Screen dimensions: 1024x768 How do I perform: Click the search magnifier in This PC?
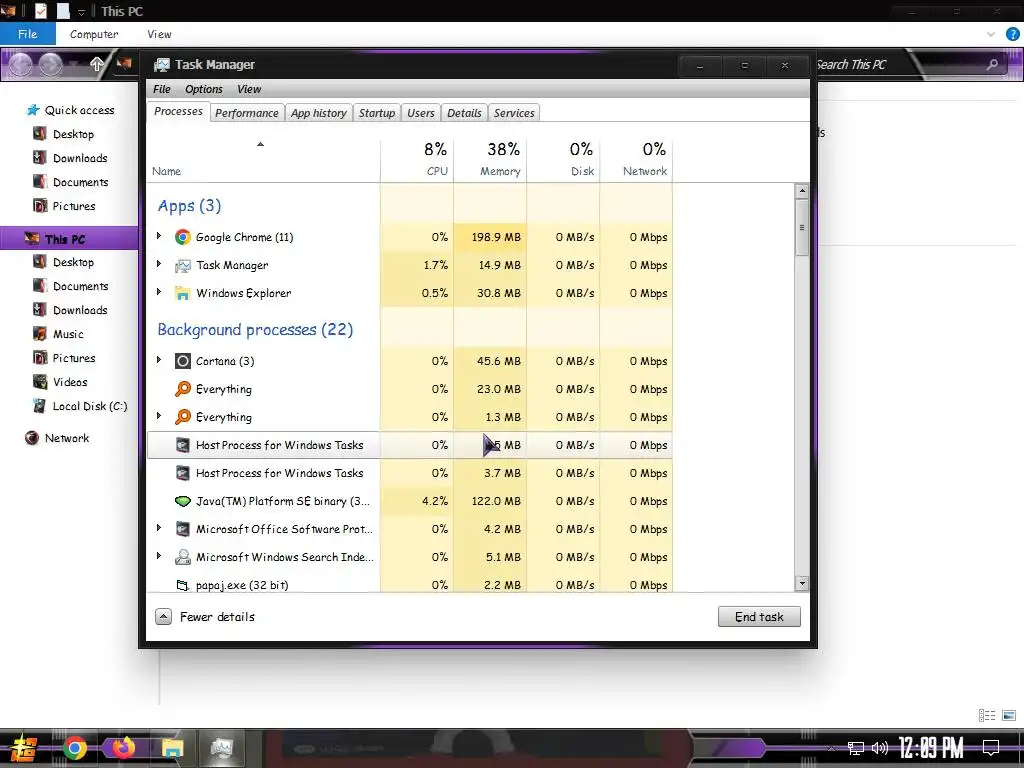point(992,64)
